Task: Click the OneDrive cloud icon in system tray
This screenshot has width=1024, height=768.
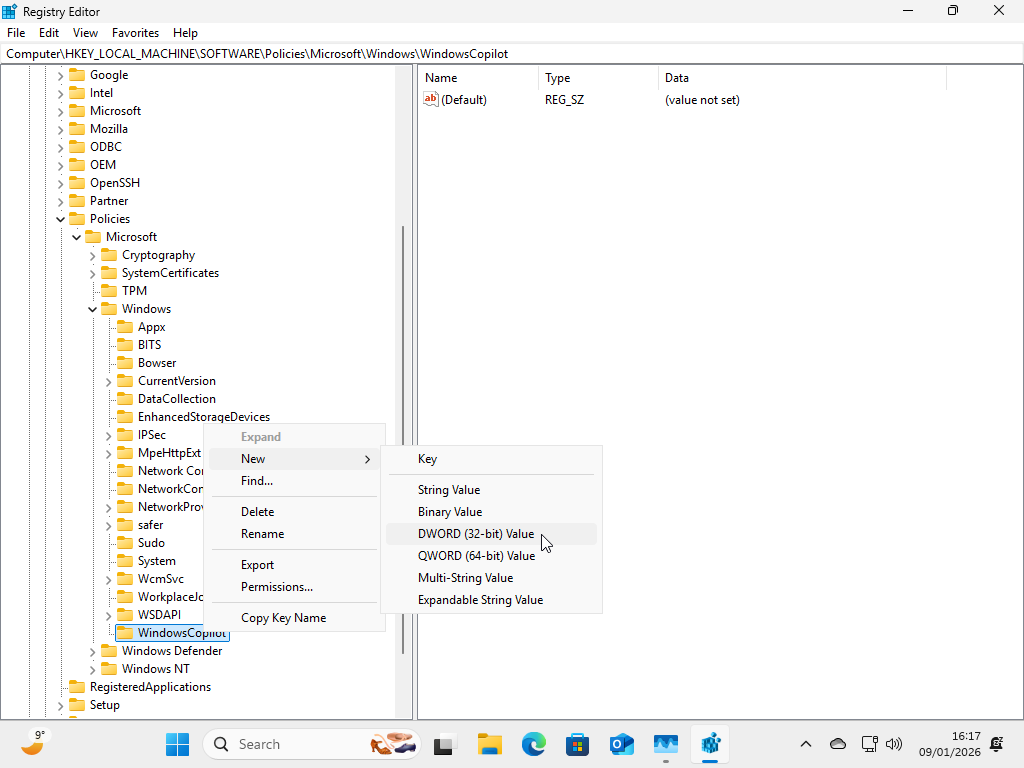Action: 837,744
